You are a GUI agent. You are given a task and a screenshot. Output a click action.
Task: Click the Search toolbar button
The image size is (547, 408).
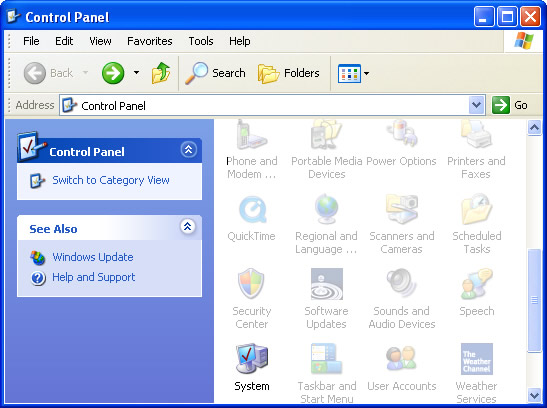(x=215, y=73)
